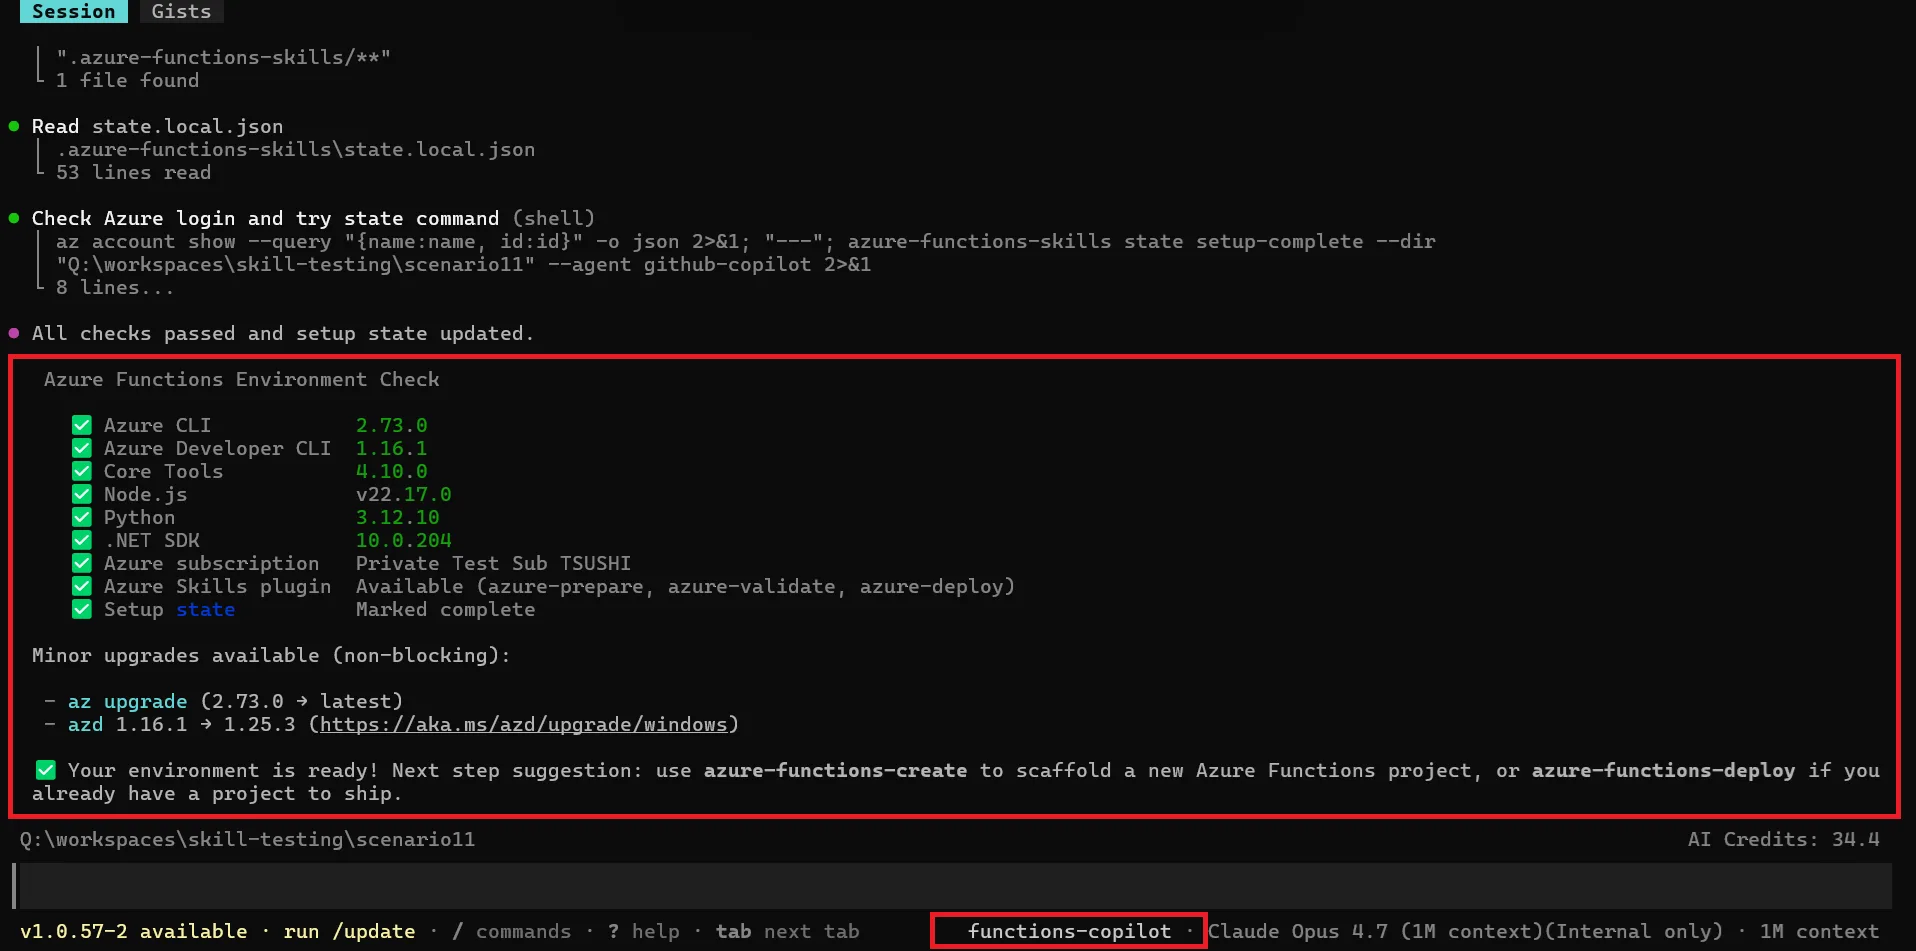This screenshot has height=951, width=1916.
Task: Click the bold azure-functions-create skill name
Action: [835, 770]
